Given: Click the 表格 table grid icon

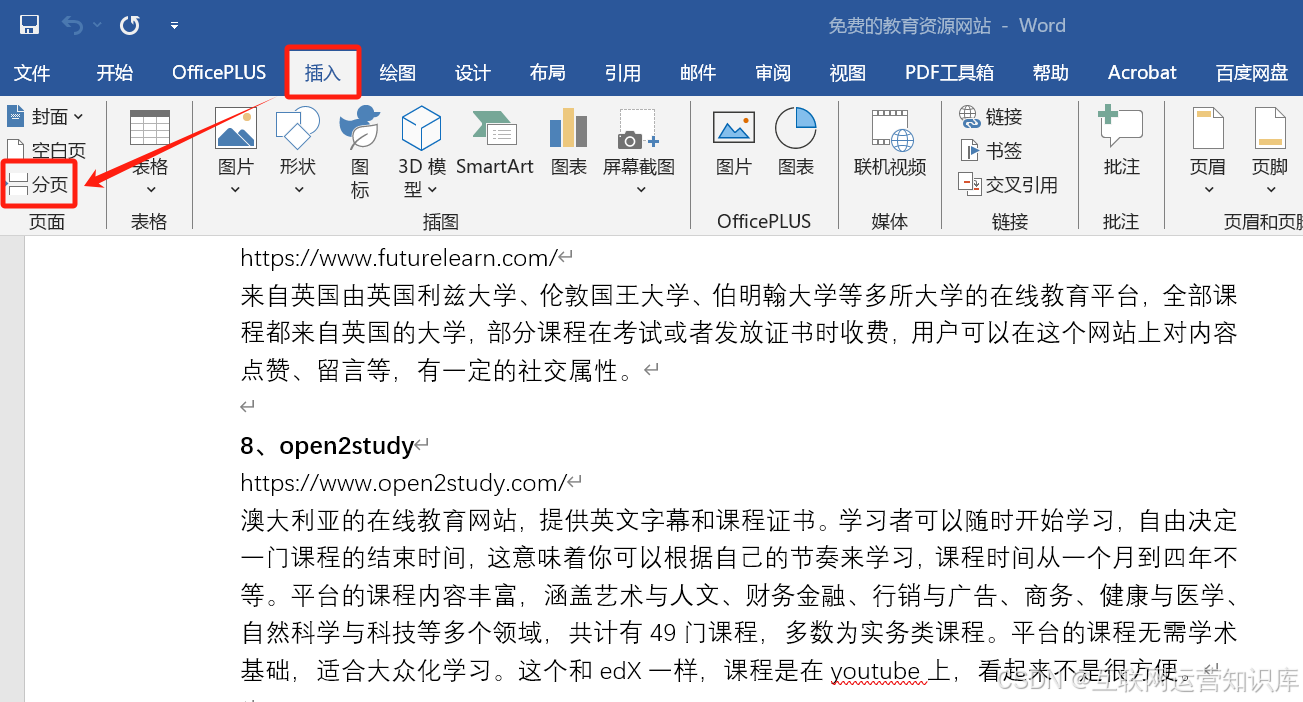Looking at the screenshot, I should [x=150, y=128].
